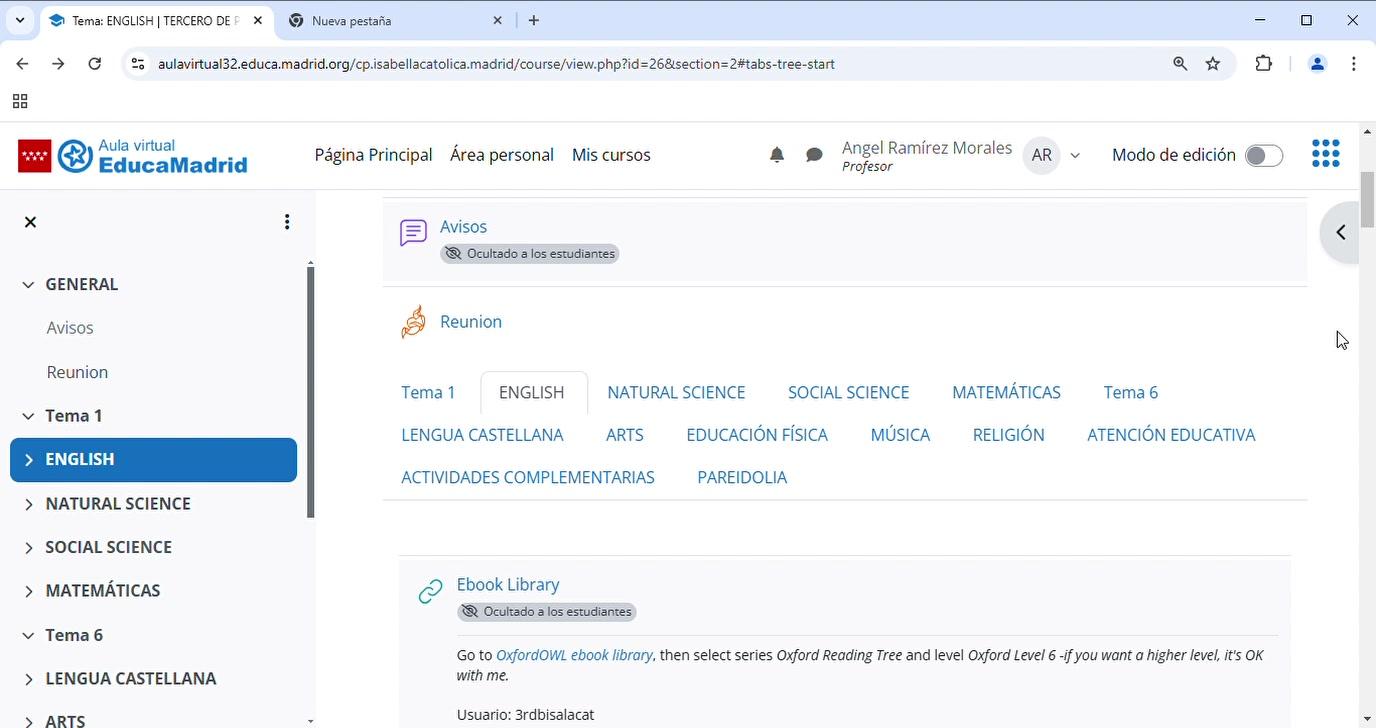Open the ATENCIÓN EDUCATIVA tab
The width and height of the screenshot is (1376, 728).
1171,435
